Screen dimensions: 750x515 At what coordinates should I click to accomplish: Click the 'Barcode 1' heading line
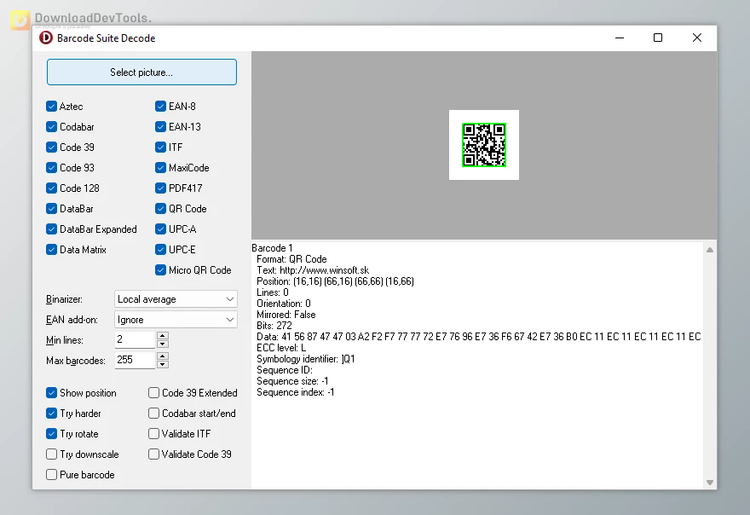(x=272, y=248)
